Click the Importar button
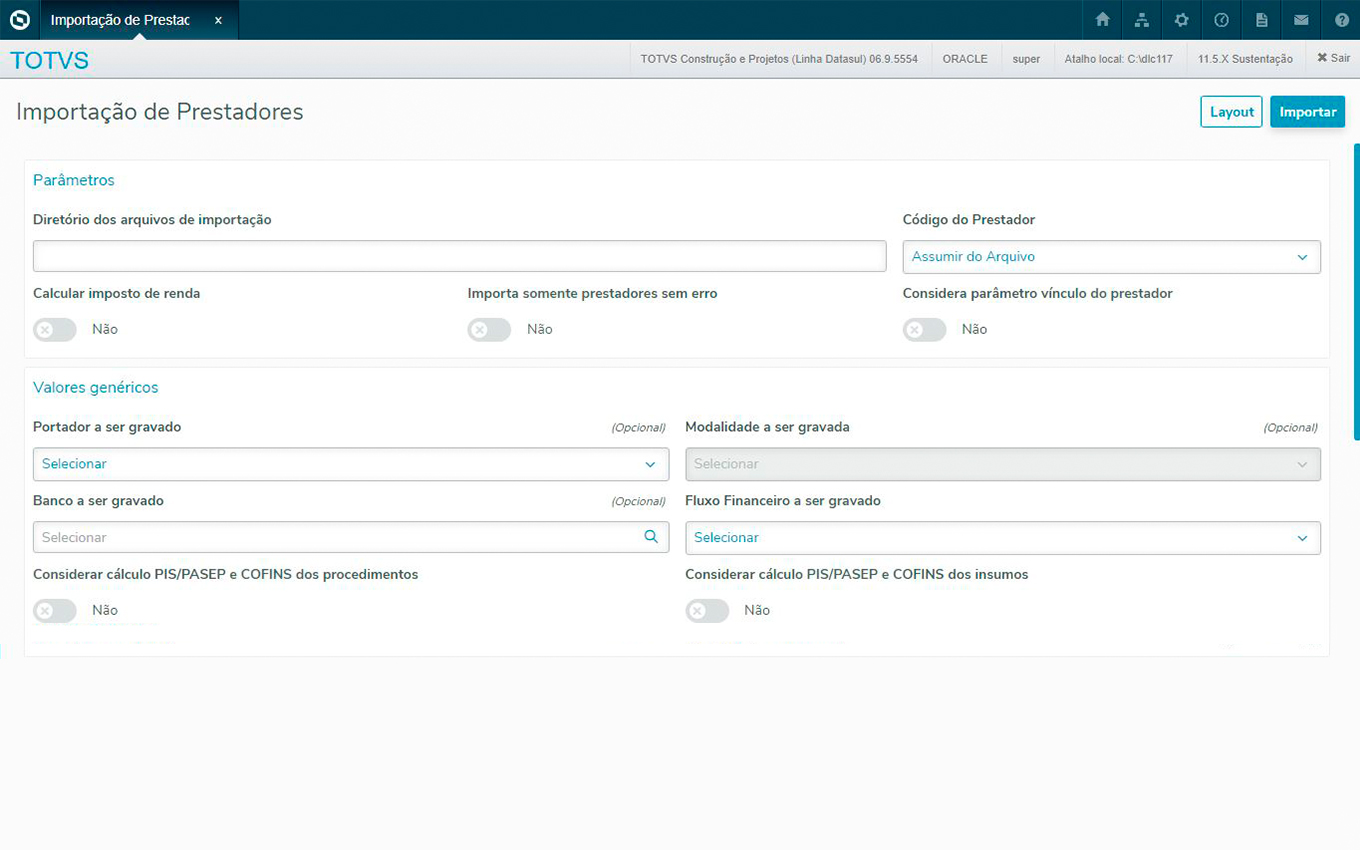 [1307, 112]
